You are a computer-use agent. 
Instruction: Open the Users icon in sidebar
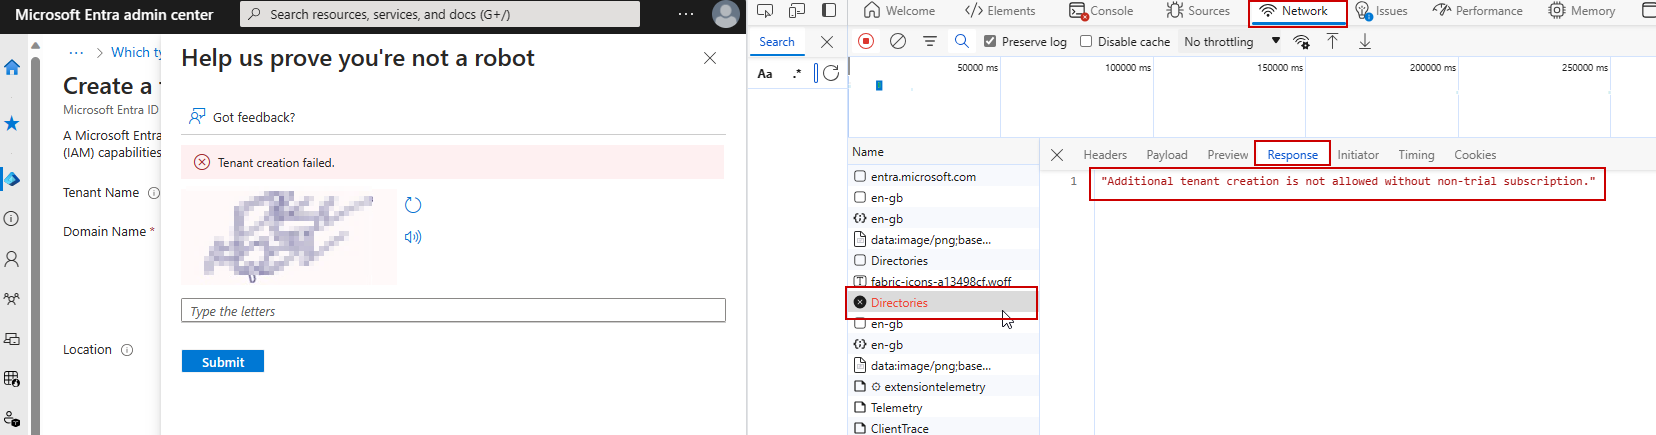coord(12,259)
